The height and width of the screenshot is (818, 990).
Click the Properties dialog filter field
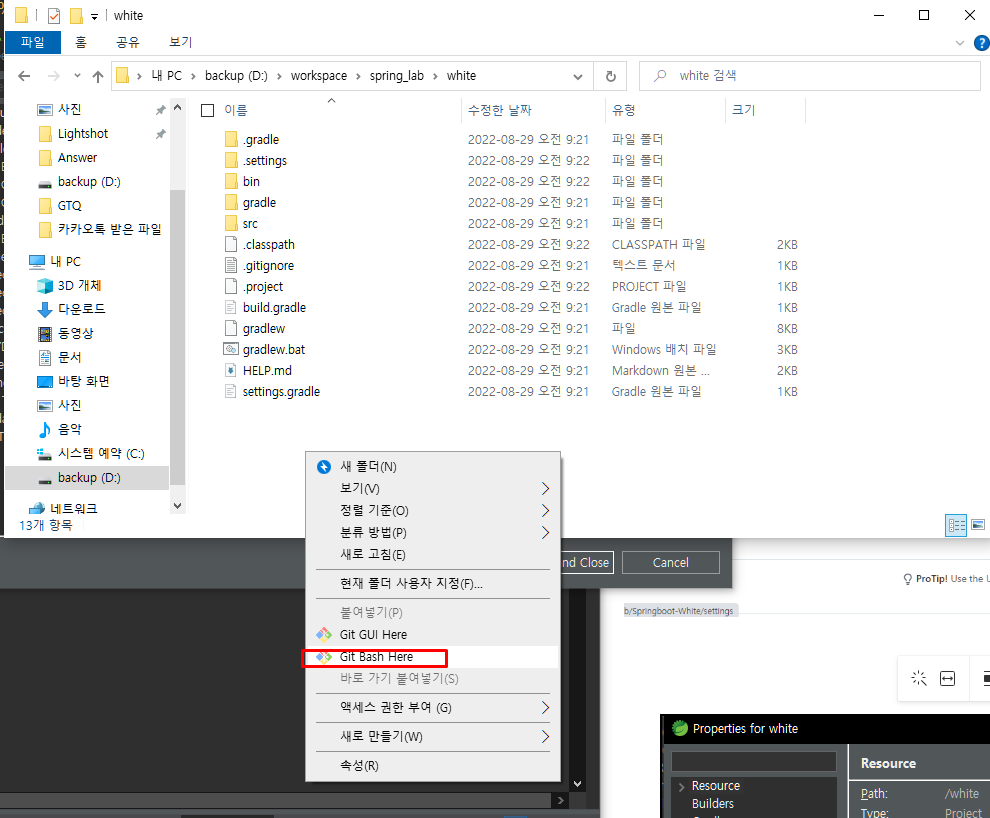(x=754, y=762)
